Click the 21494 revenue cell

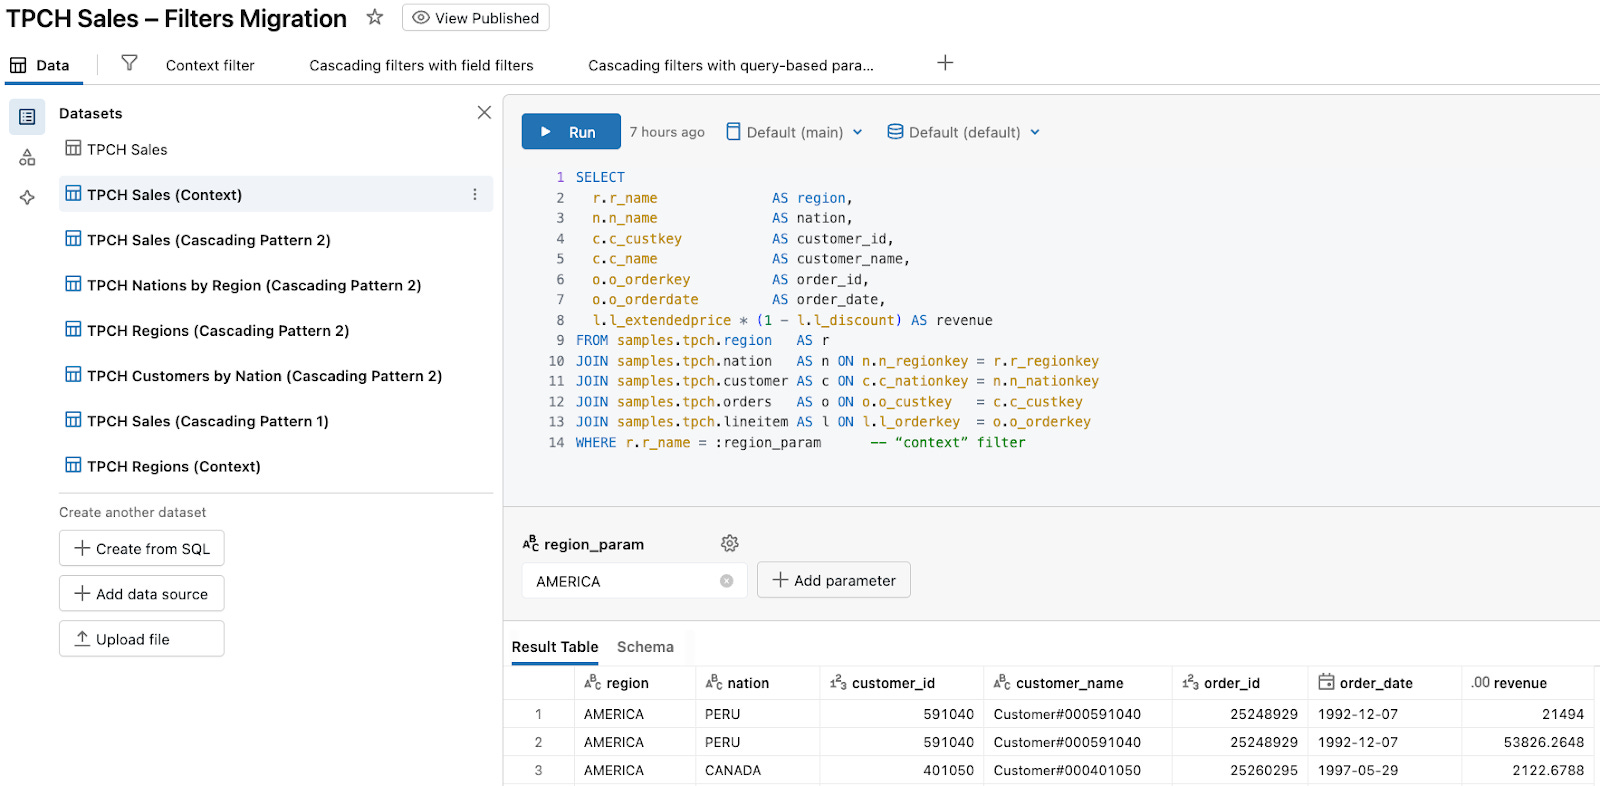click(x=1527, y=714)
